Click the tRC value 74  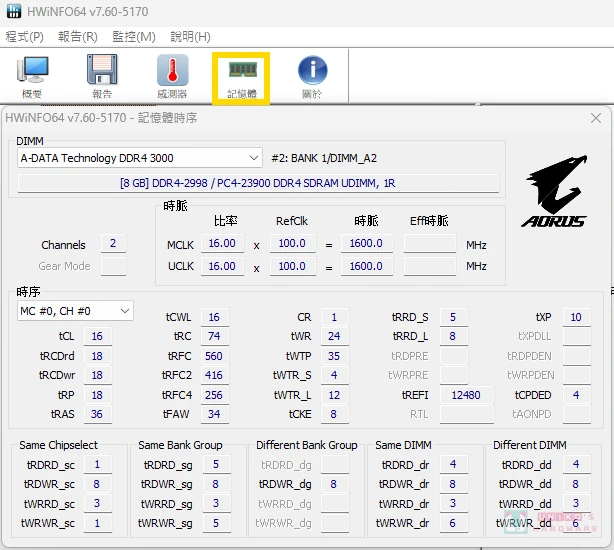(215, 336)
